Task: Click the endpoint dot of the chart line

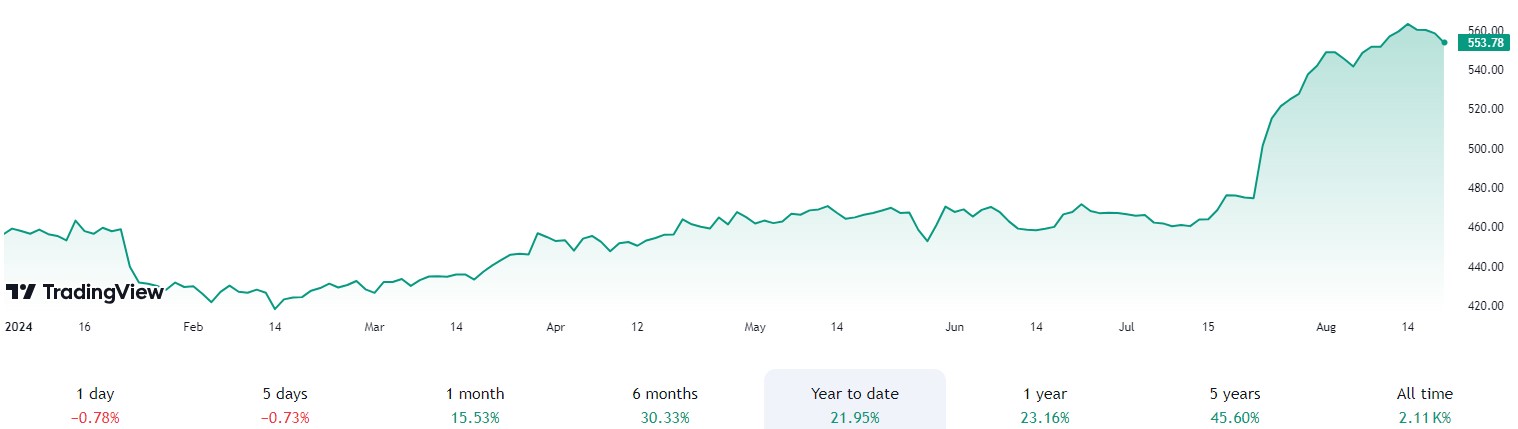Action: (1444, 42)
